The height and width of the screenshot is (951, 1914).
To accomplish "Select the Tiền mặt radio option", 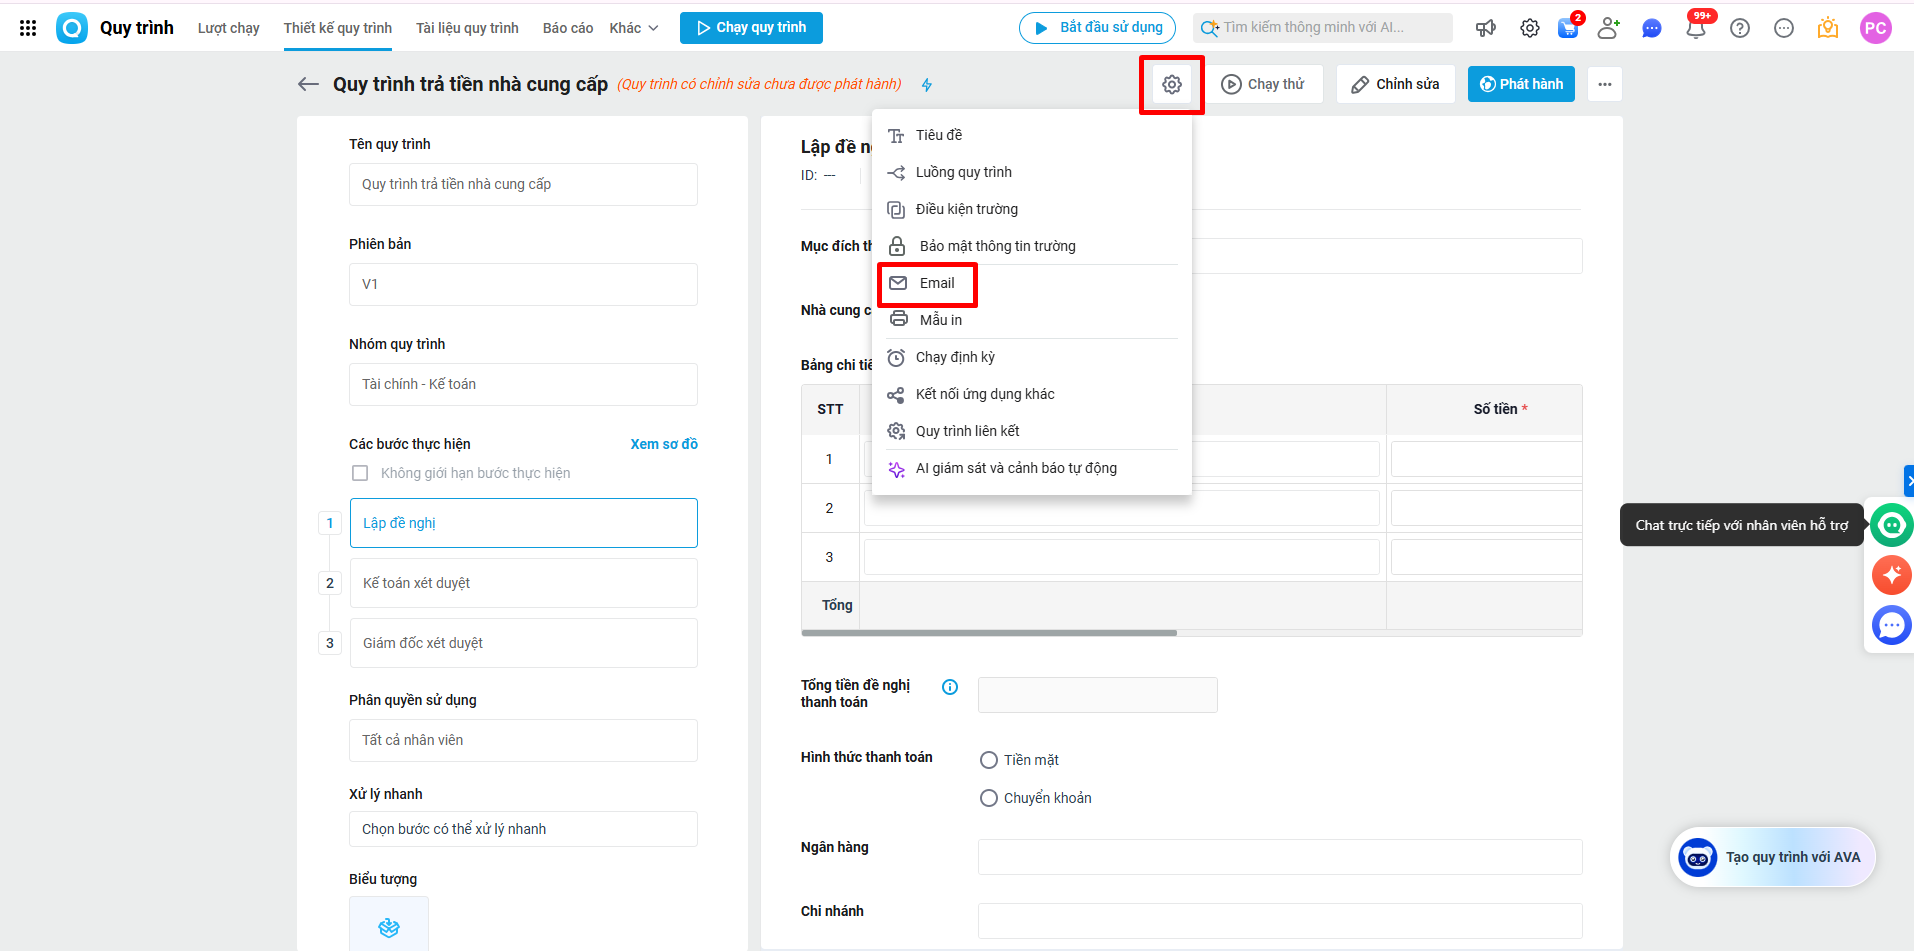I will (x=989, y=760).
